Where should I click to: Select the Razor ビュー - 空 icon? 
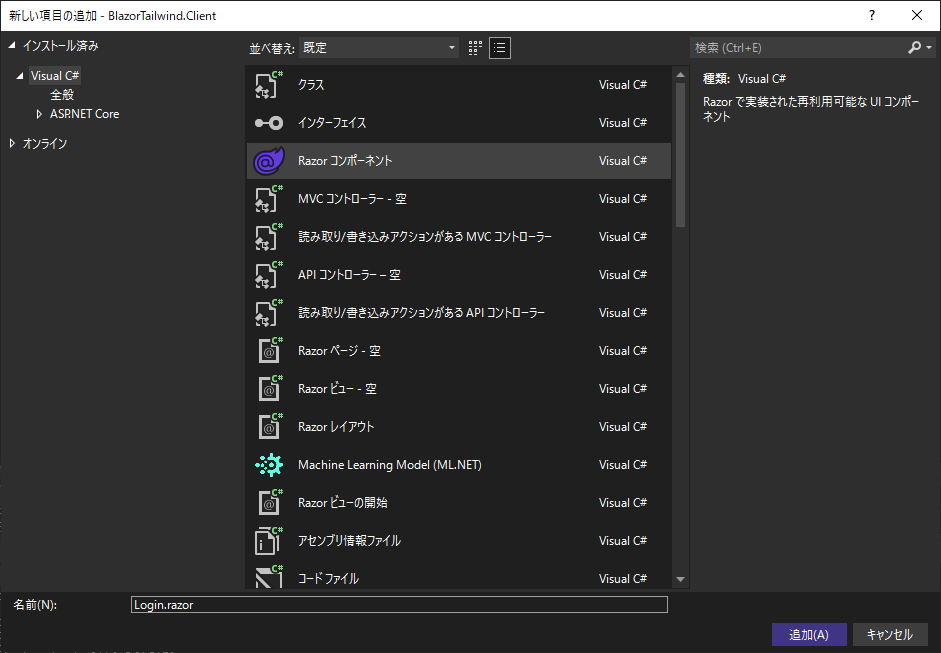(270, 389)
